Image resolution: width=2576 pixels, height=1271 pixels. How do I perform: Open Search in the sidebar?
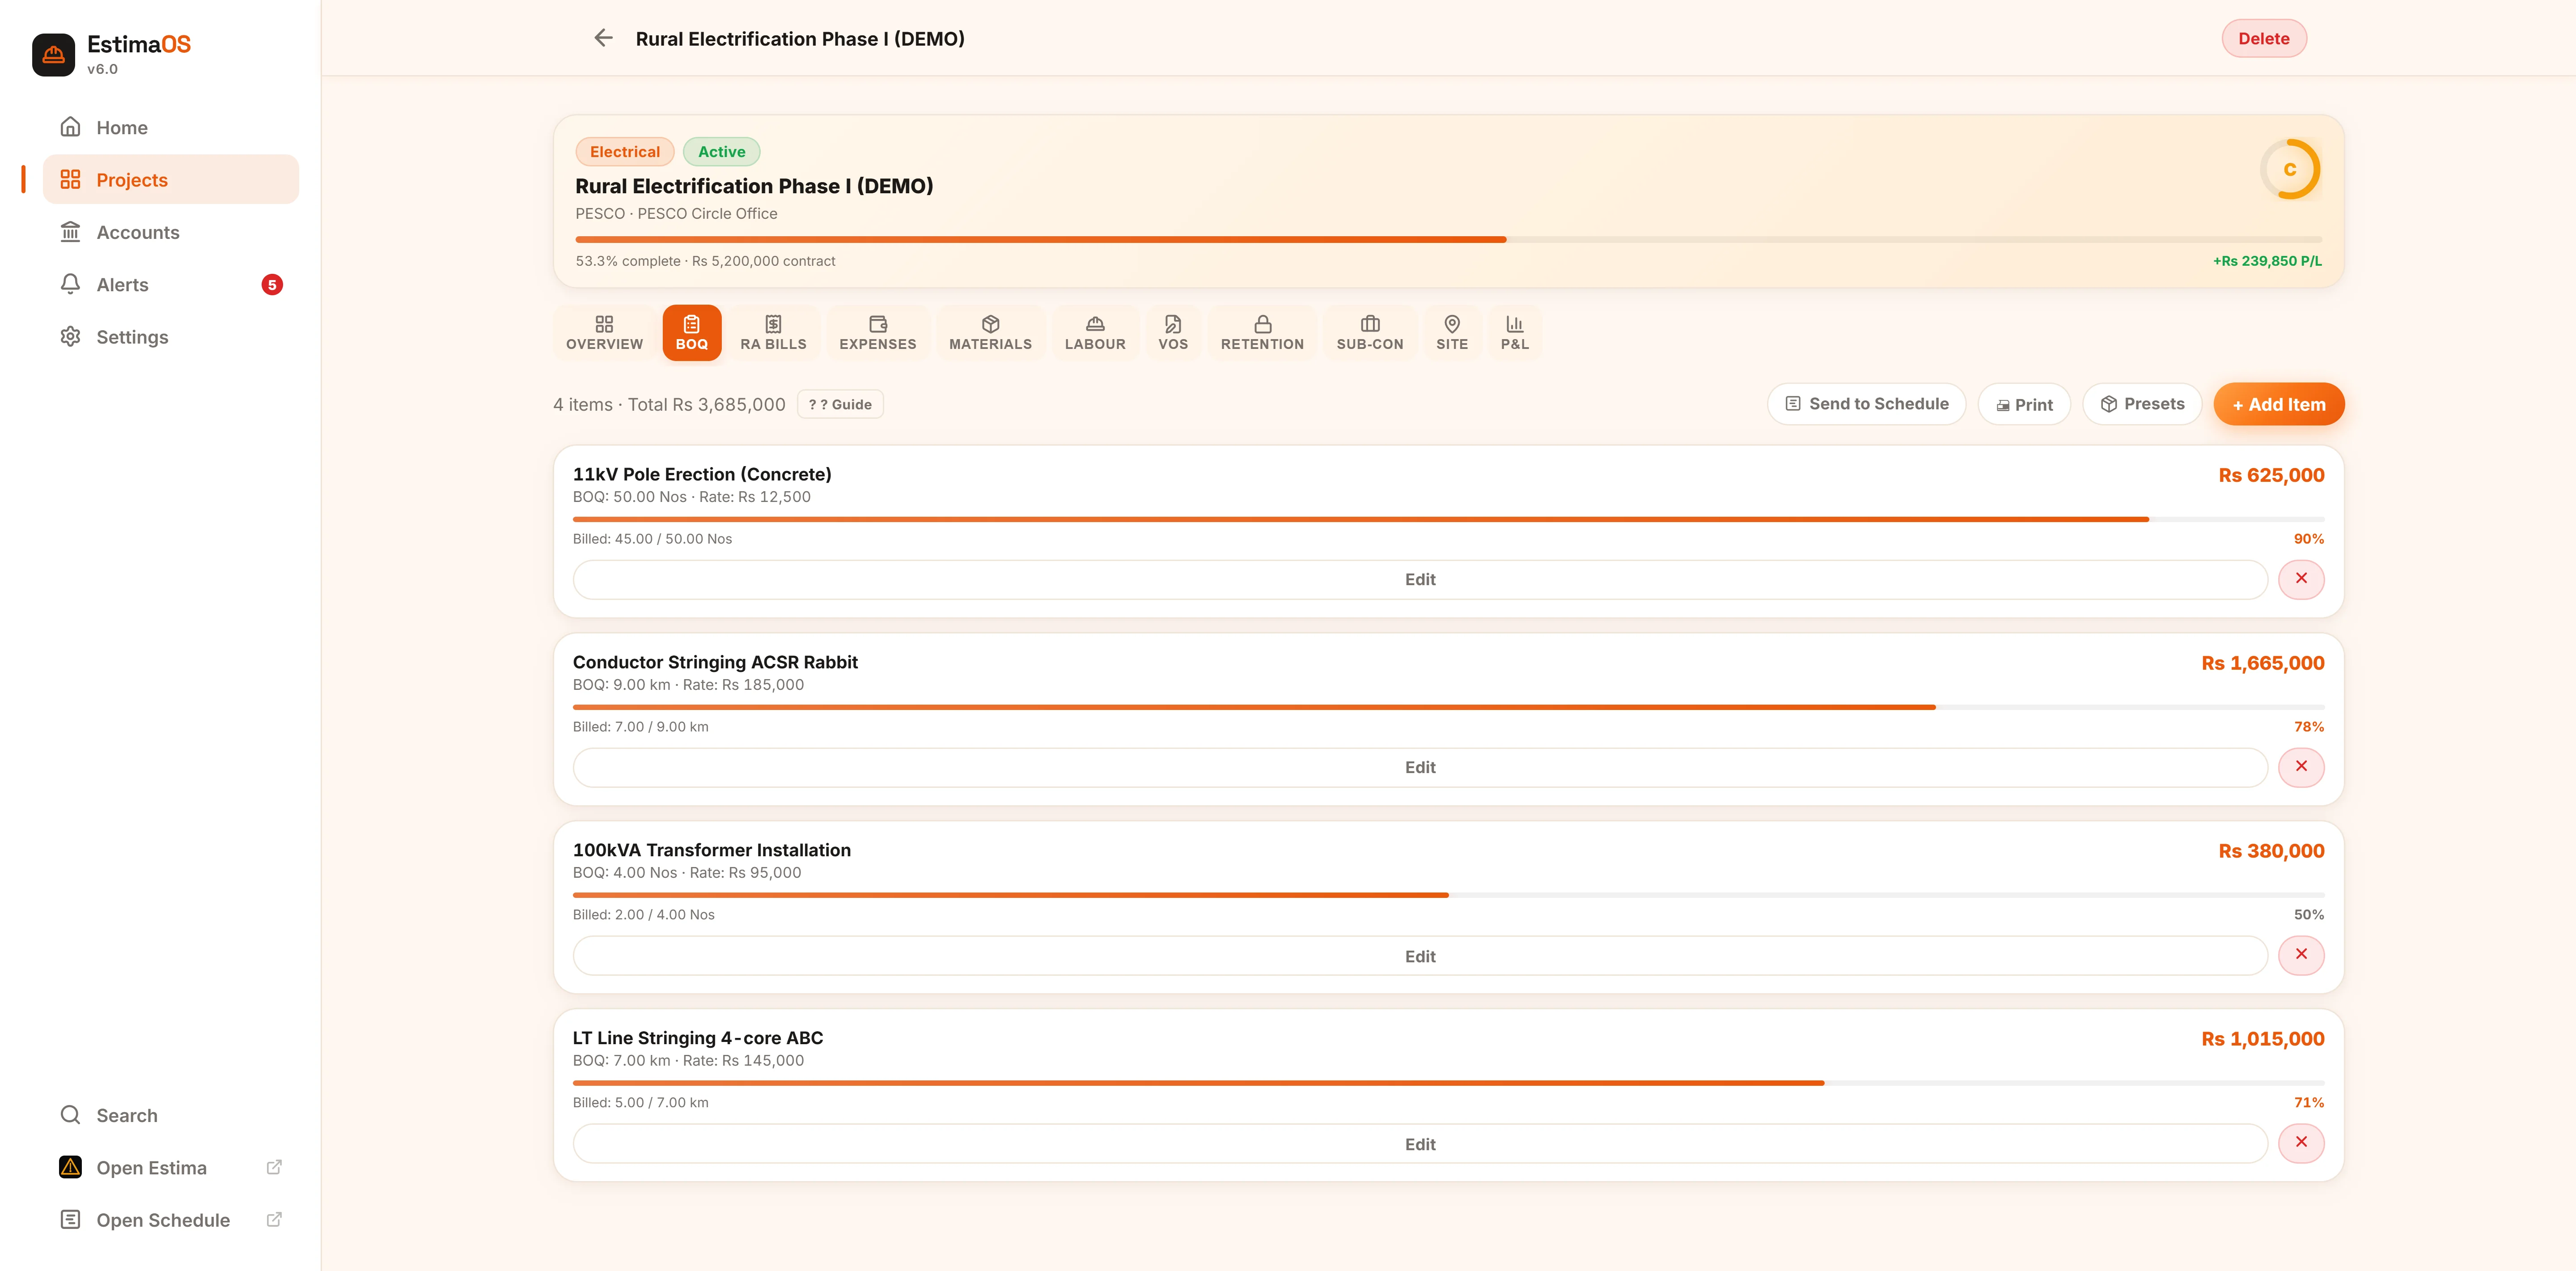[x=171, y=1115]
